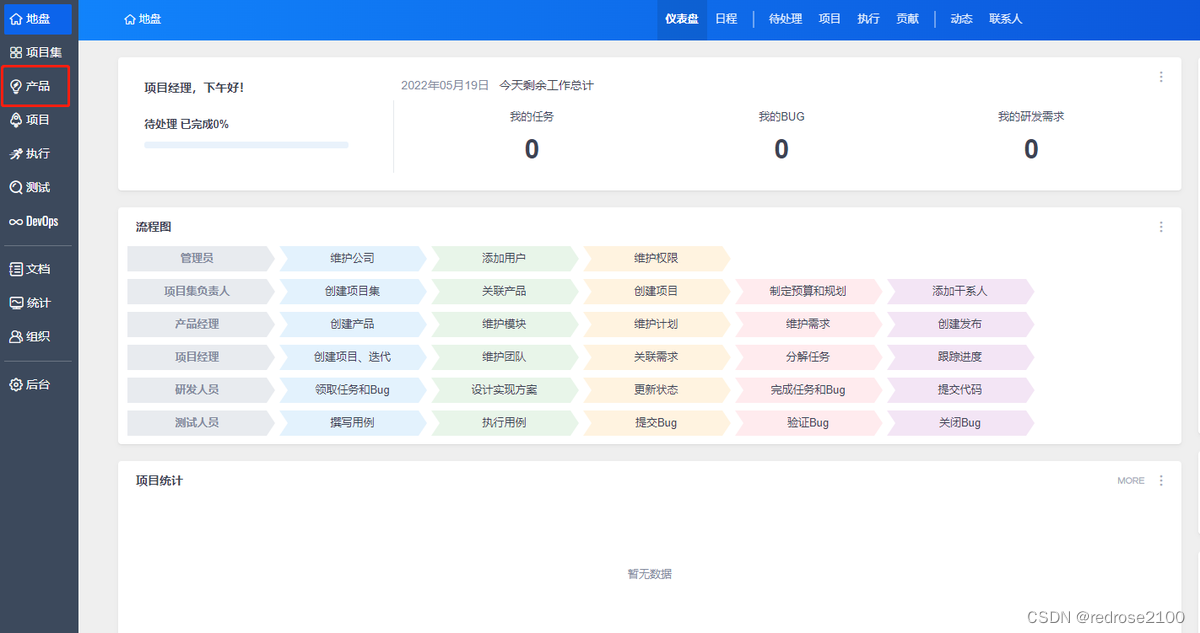Open the 贡献 tab
1200x633 pixels.
click(907, 19)
